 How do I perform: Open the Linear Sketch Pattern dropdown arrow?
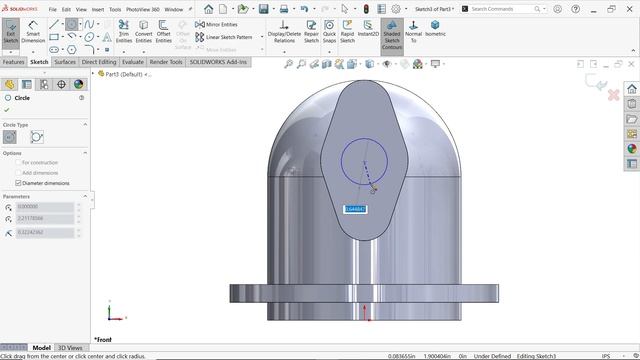point(262,37)
